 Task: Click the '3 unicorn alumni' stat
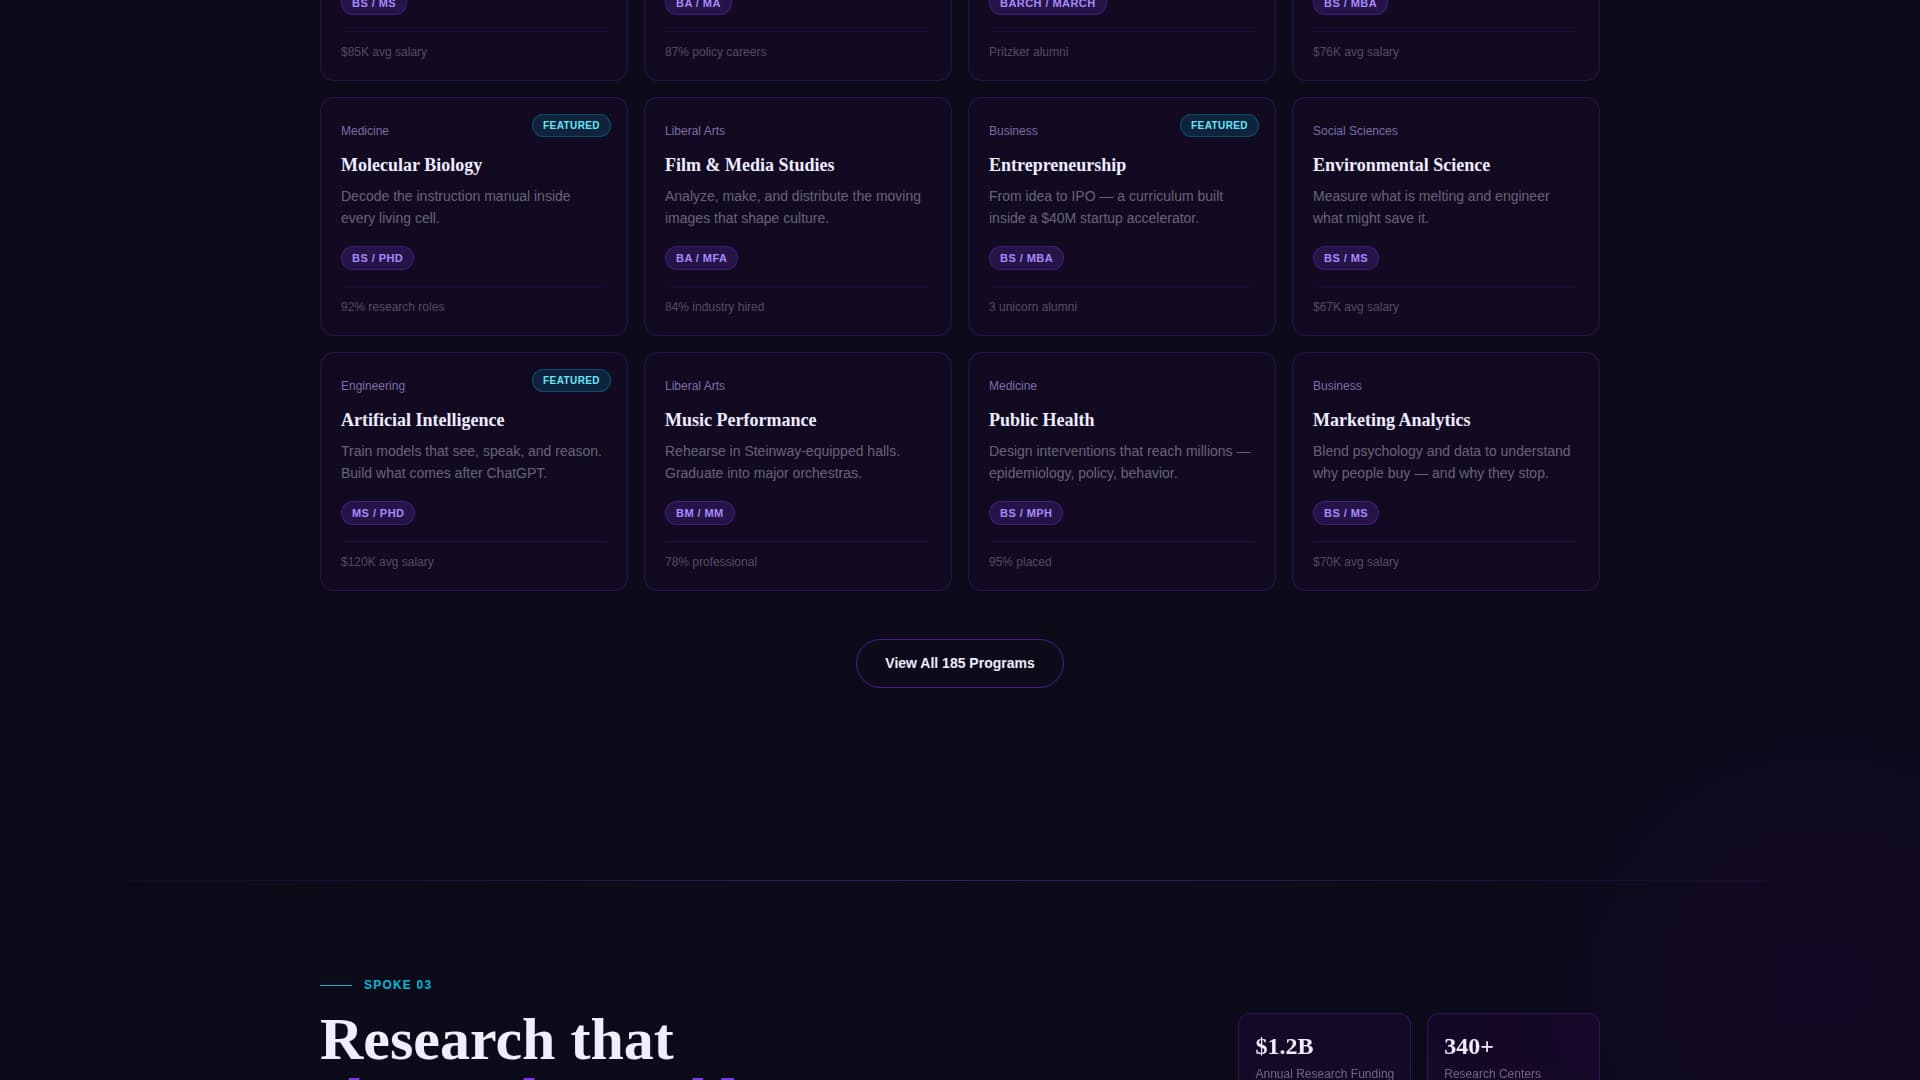(1033, 307)
